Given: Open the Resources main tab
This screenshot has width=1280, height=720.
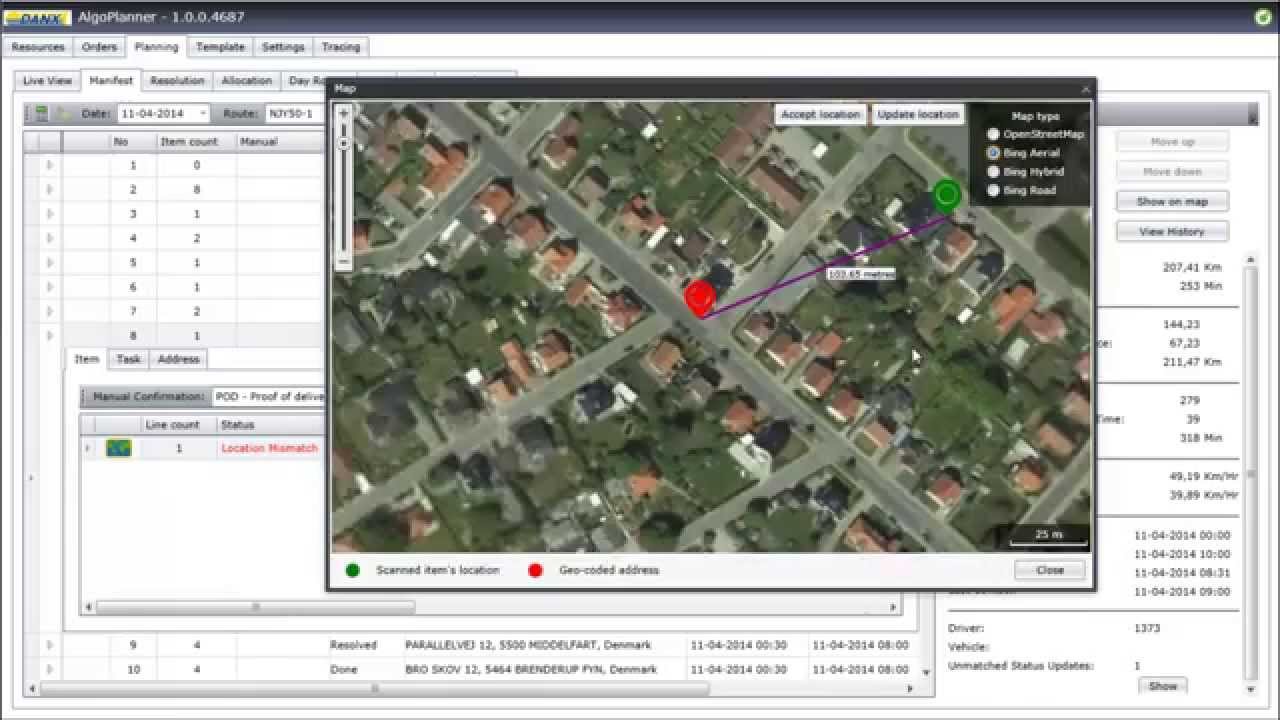Looking at the screenshot, I should 38,47.
